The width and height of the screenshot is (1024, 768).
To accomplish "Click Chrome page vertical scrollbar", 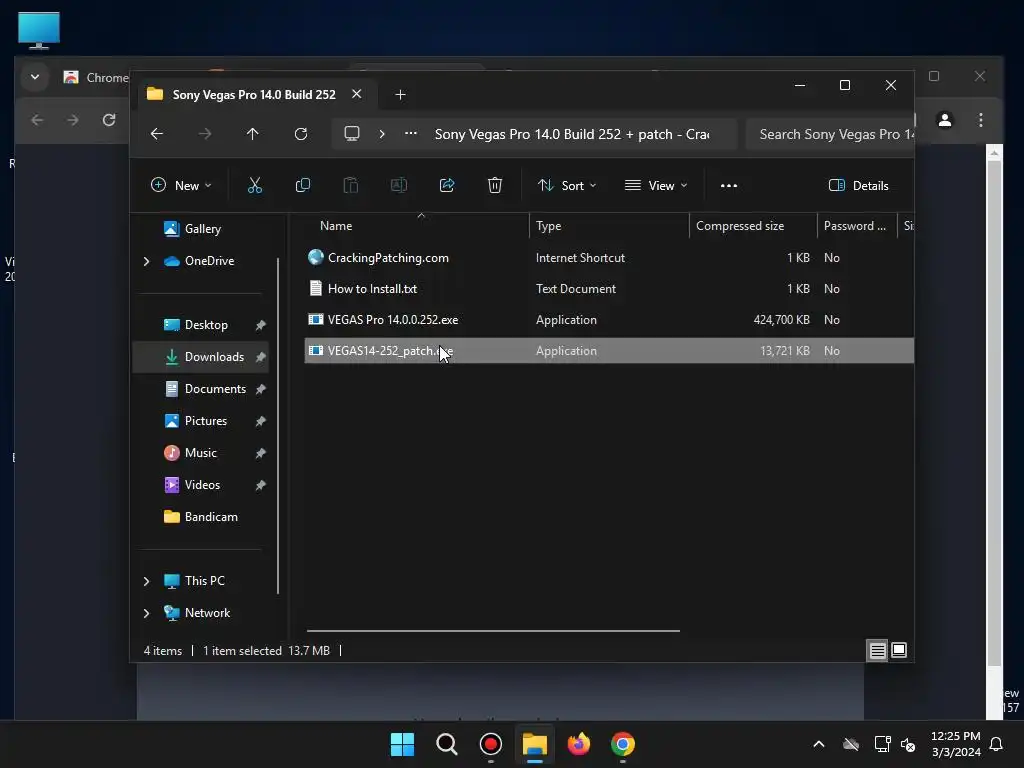I will point(994,411).
